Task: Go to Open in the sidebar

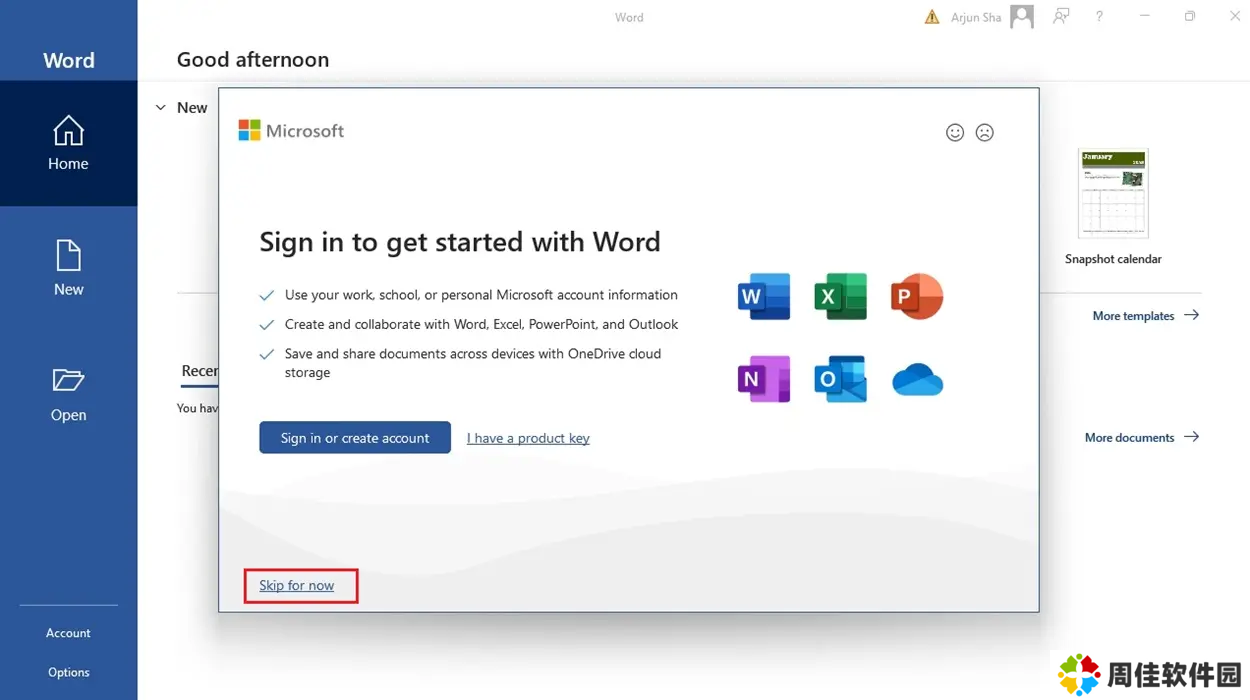Action: 68,394
